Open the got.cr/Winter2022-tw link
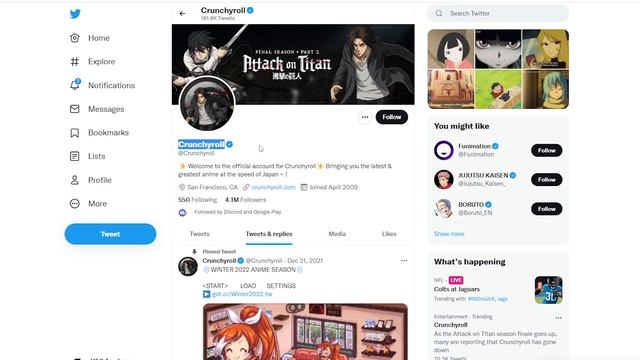The height and width of the screenshot is (360, 640). (242, 294)
